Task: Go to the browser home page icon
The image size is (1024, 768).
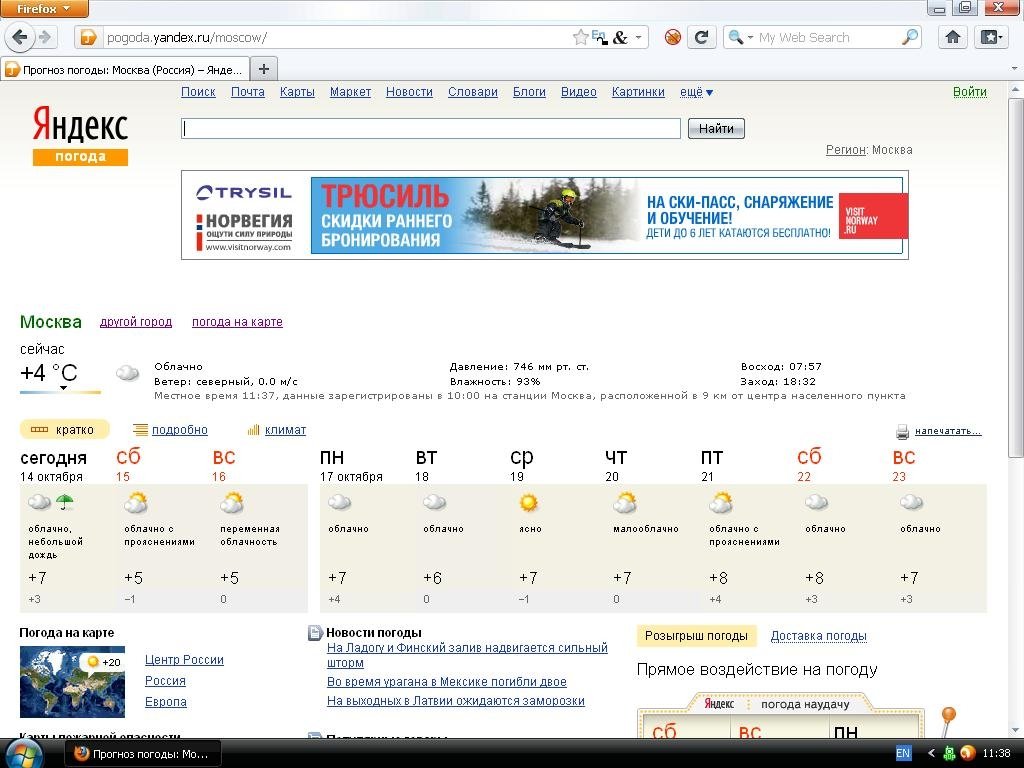Action: click(952, 37)
